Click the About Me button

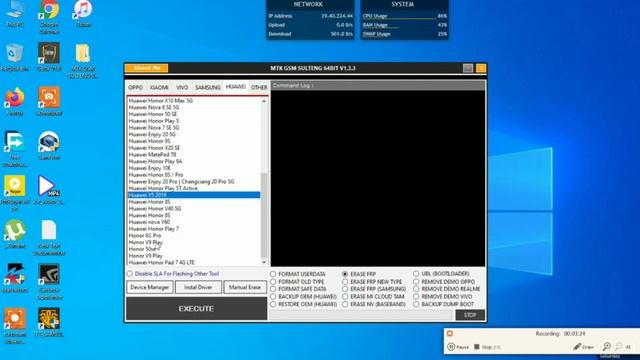pos(147,68)
